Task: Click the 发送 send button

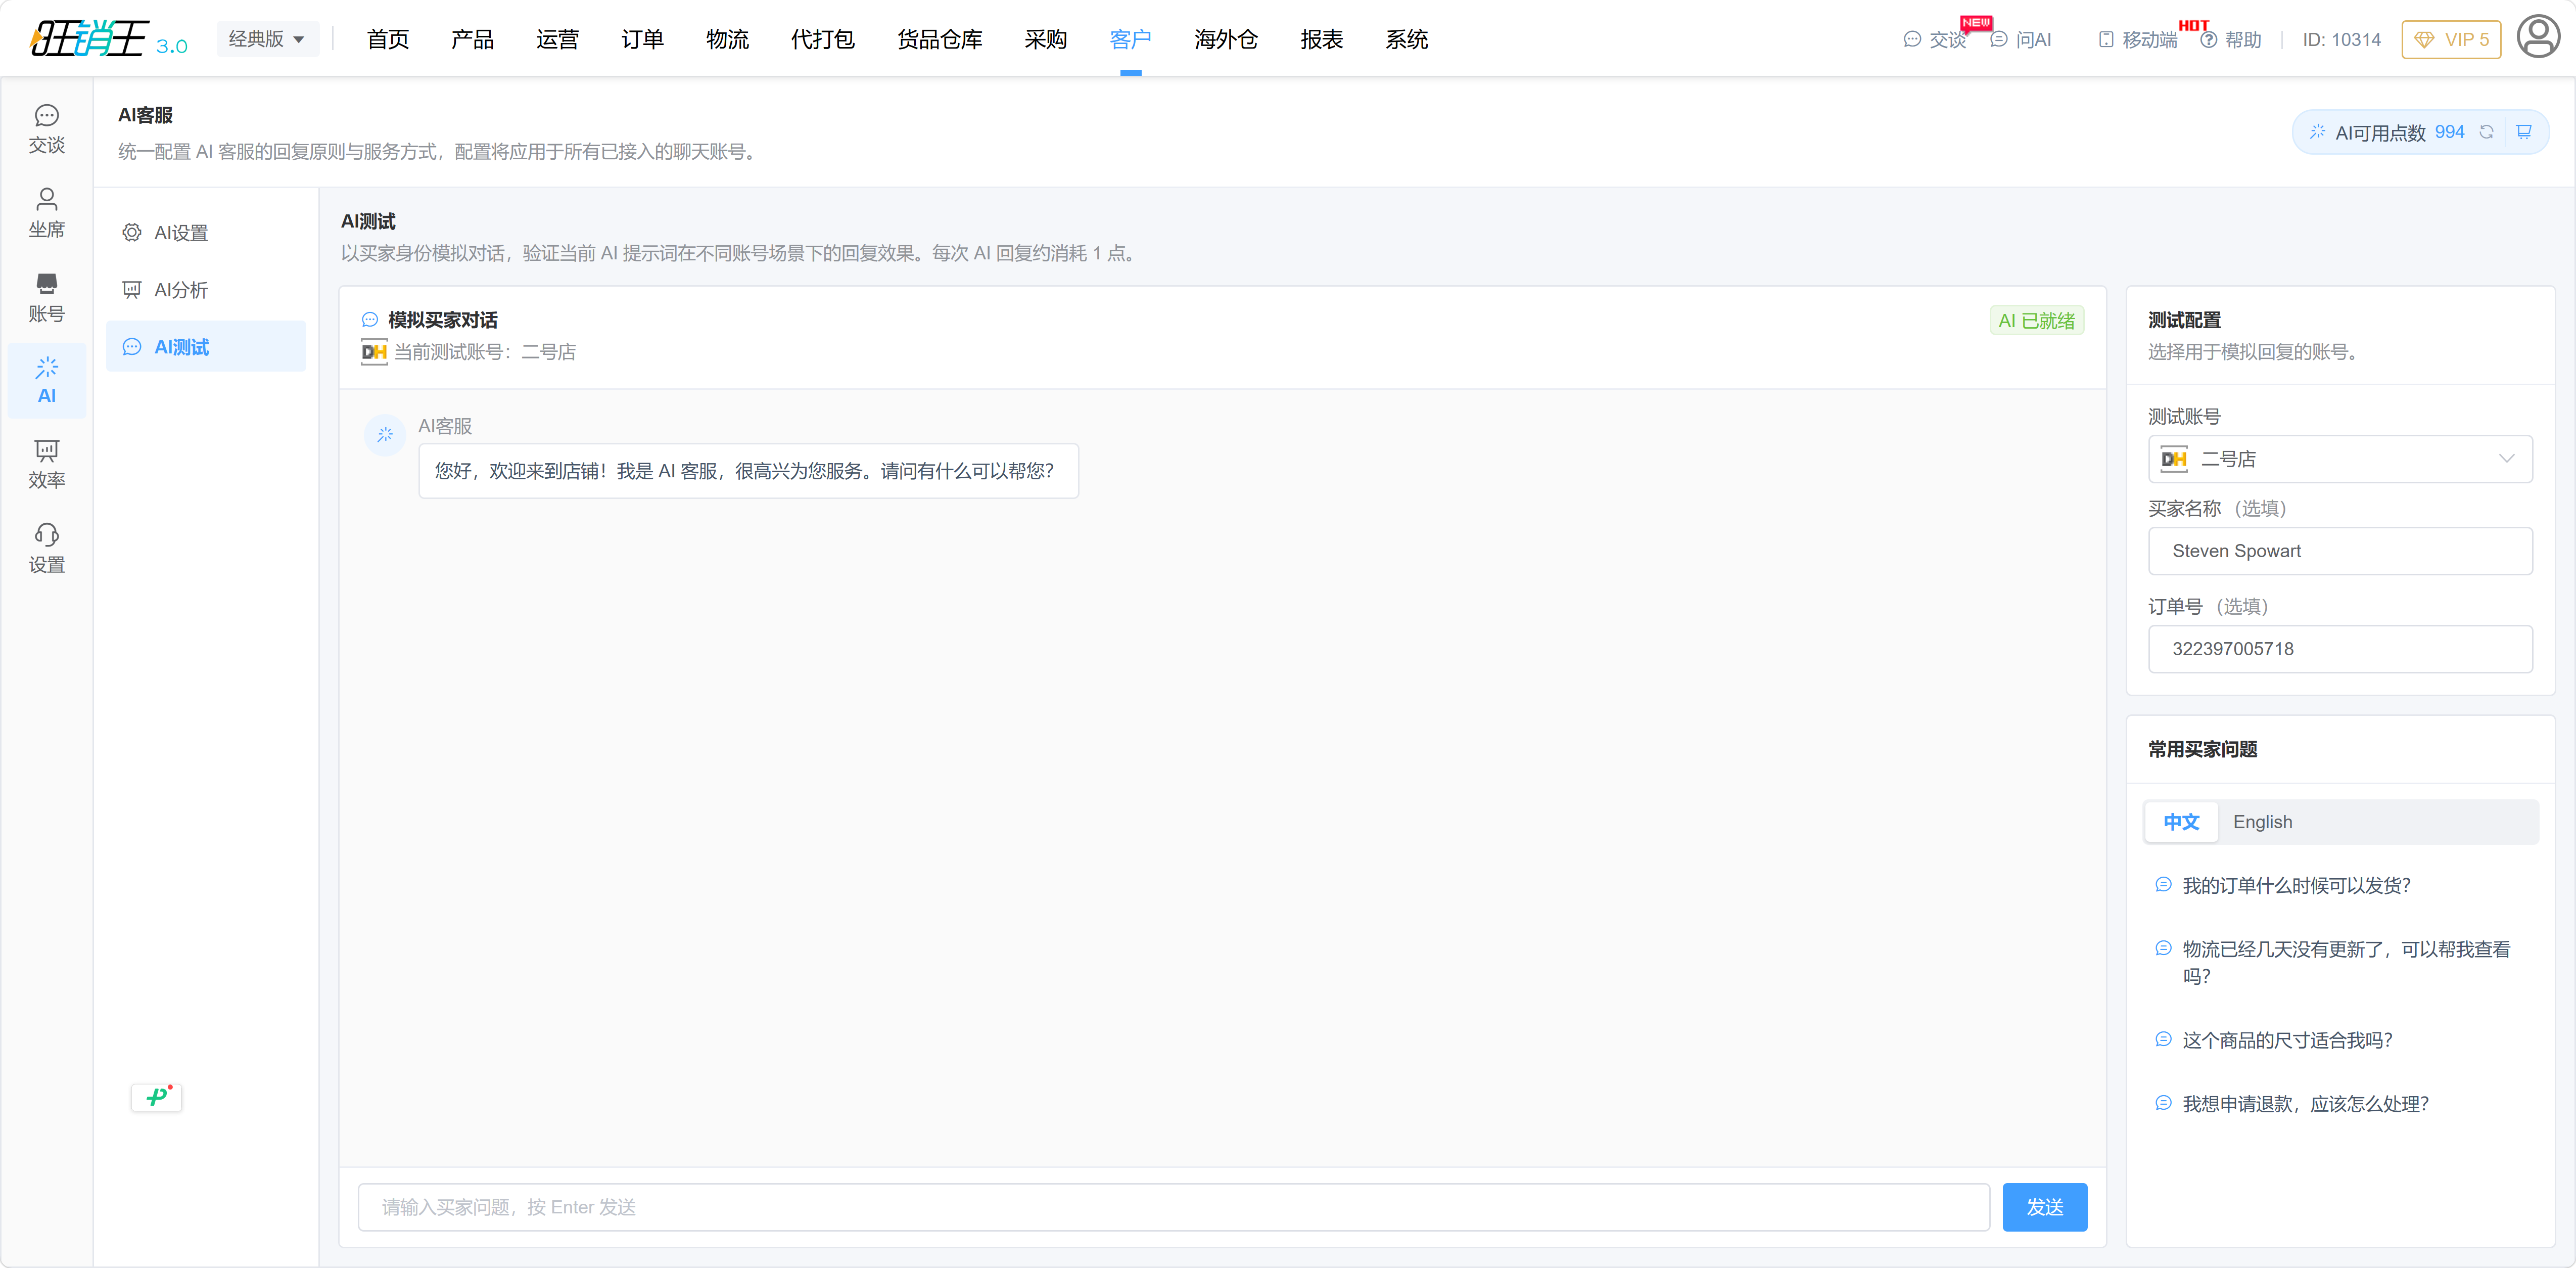Action: pyautogui.click(x=2044, y=1206)
